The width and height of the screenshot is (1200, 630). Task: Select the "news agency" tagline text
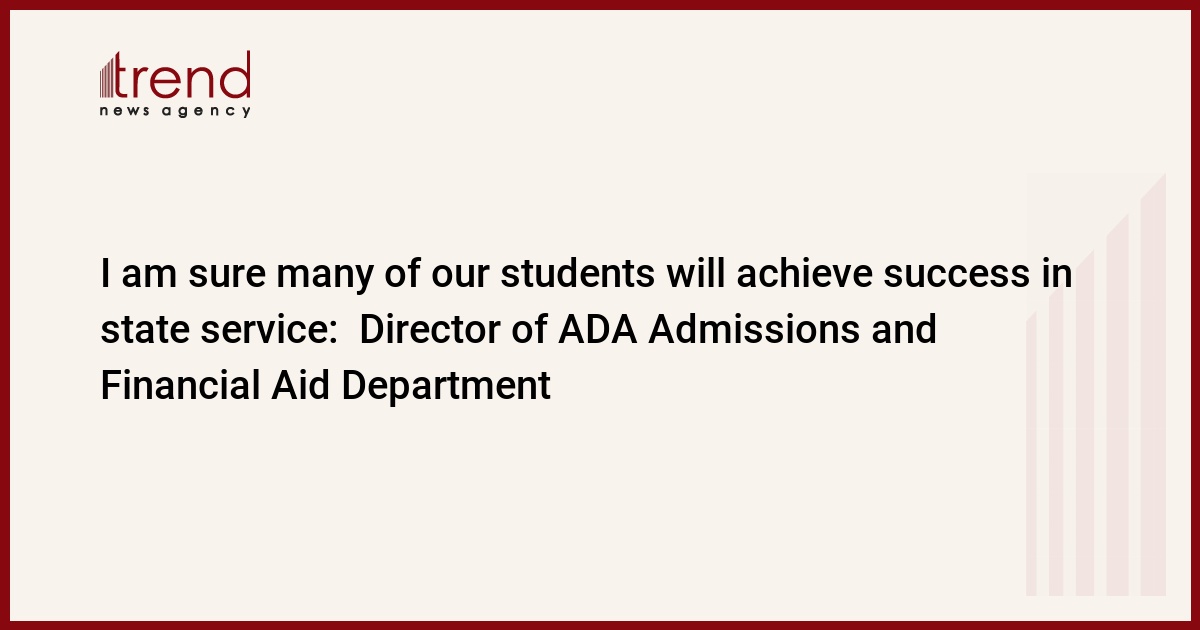point(175,111)
